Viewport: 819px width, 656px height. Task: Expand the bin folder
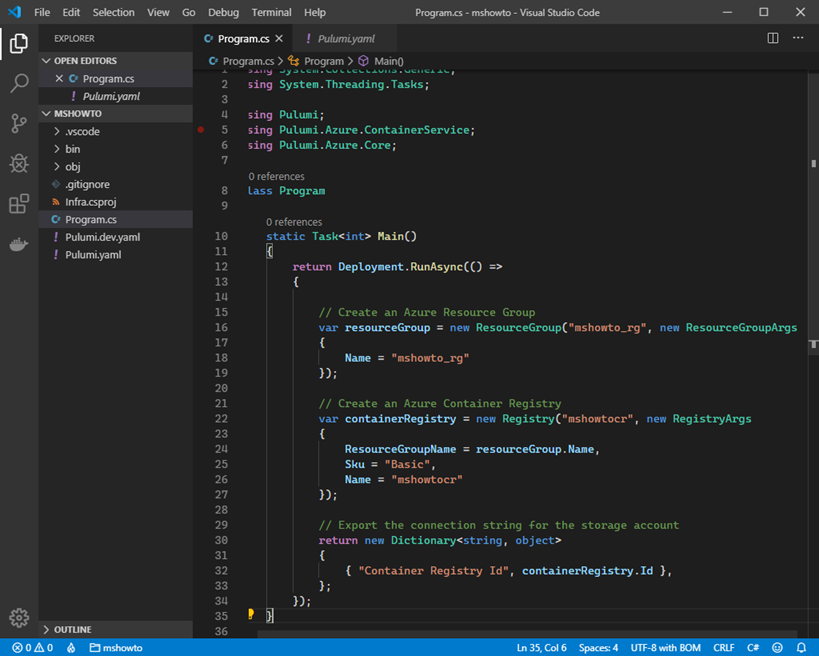[115, 149]
